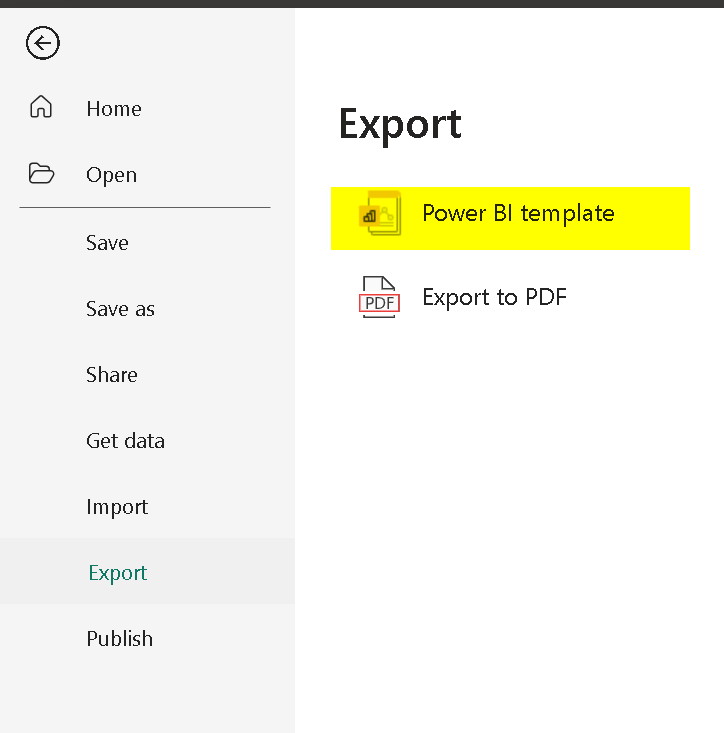Viewport: 724px width, 733px height.
Task: Click the Export to PDF text
Action: 494,297
